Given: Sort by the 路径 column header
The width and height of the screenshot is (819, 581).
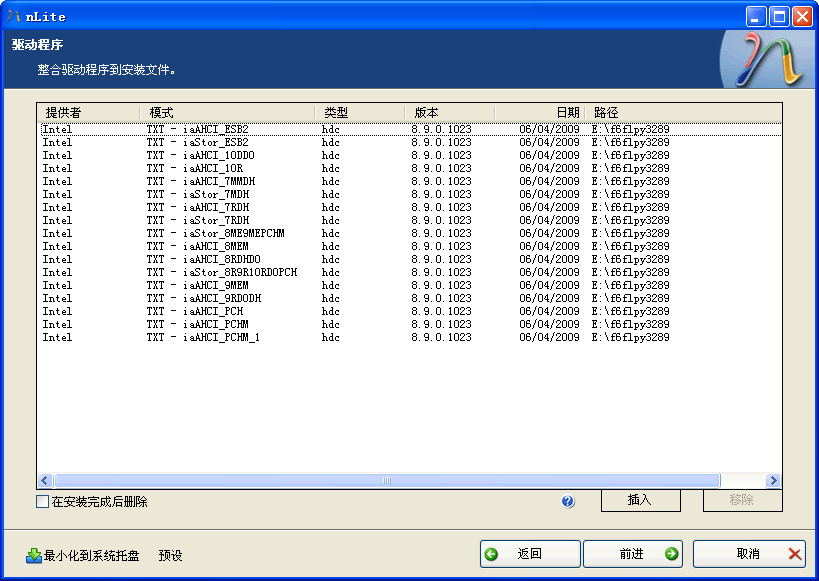Looking at the screenshot, I should pyautogui.click(x=683, y=112).
